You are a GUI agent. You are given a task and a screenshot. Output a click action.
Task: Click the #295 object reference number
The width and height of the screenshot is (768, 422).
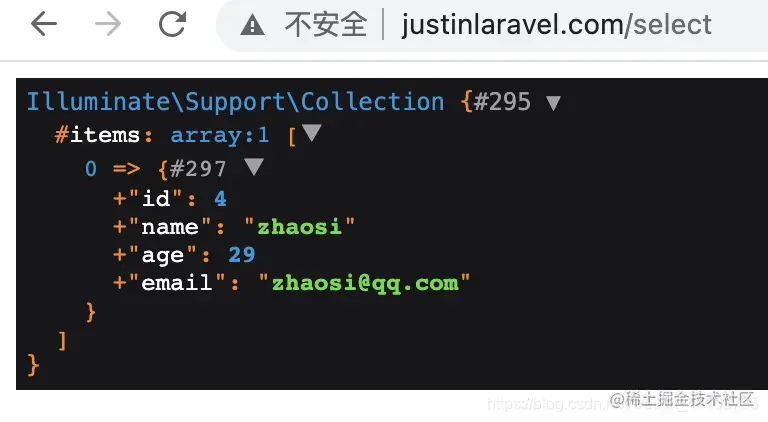(503, 102)
